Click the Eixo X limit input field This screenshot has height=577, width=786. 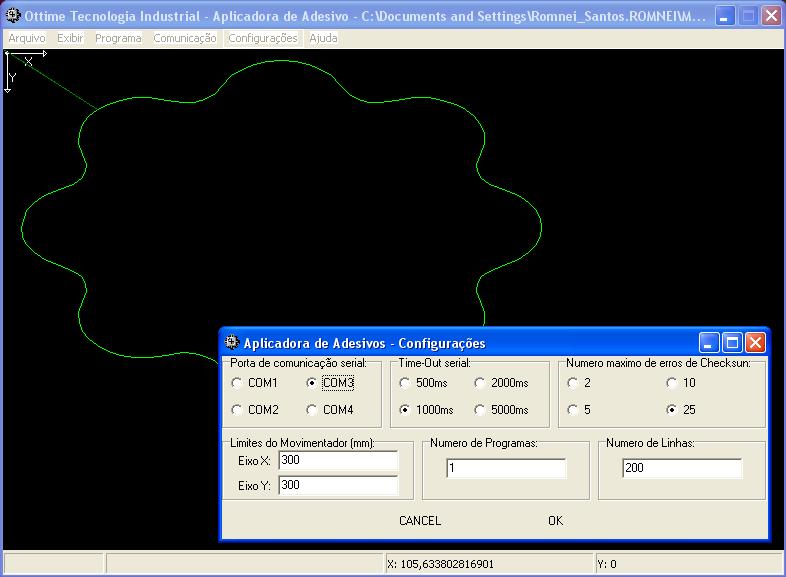(339, 460)
